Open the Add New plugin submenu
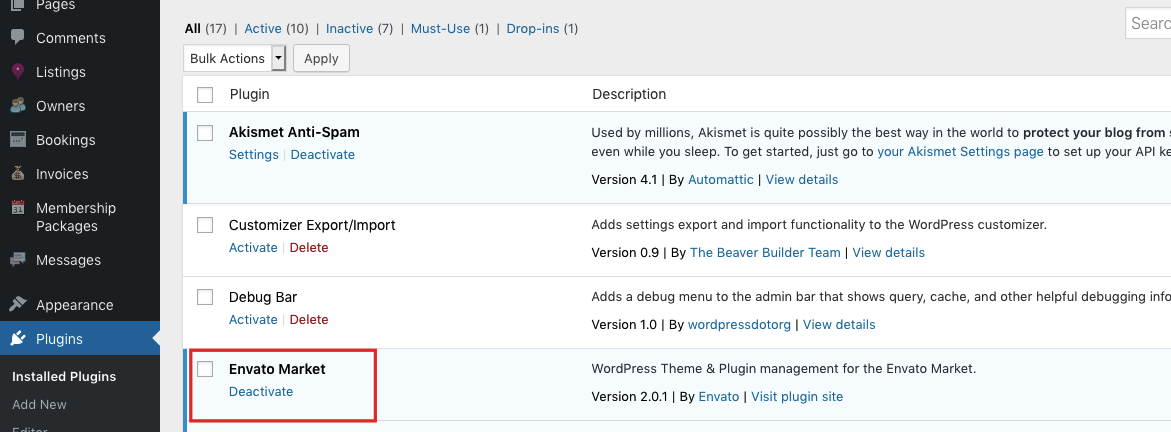Viewport: 1171px width, 432px height. point(40,404)
